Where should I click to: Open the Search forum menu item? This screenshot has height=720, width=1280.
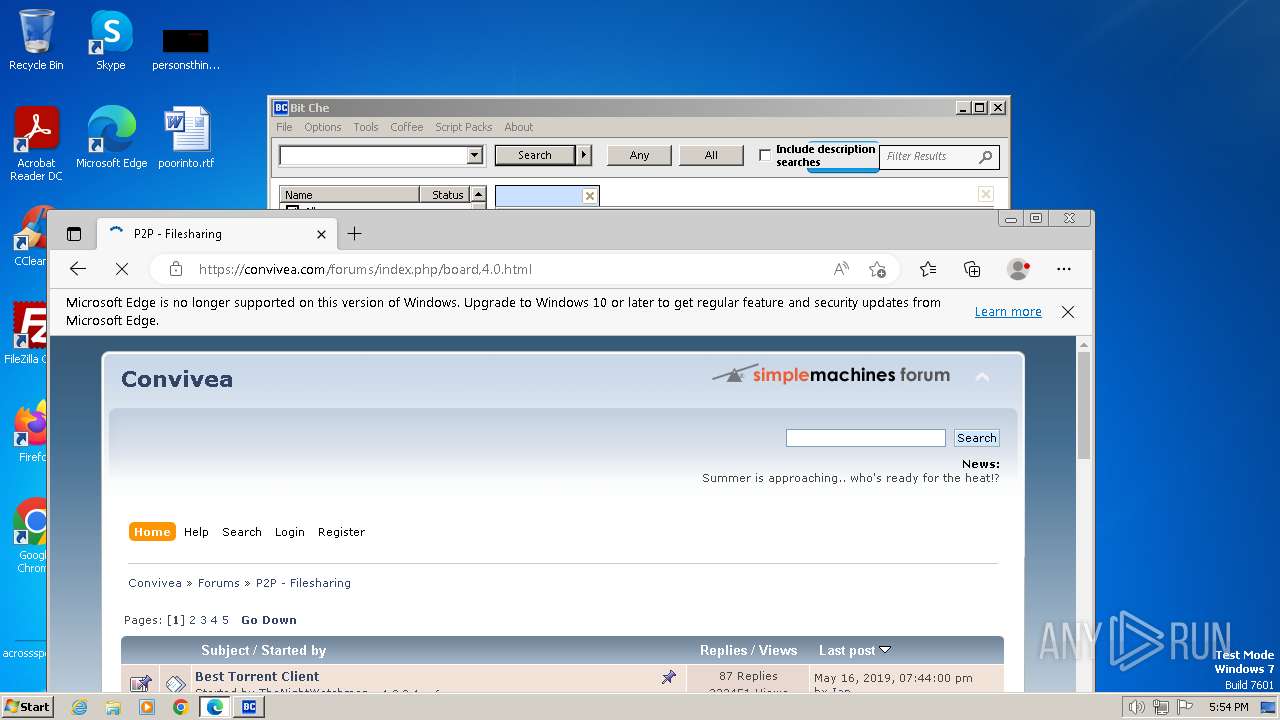pos(242,532)
